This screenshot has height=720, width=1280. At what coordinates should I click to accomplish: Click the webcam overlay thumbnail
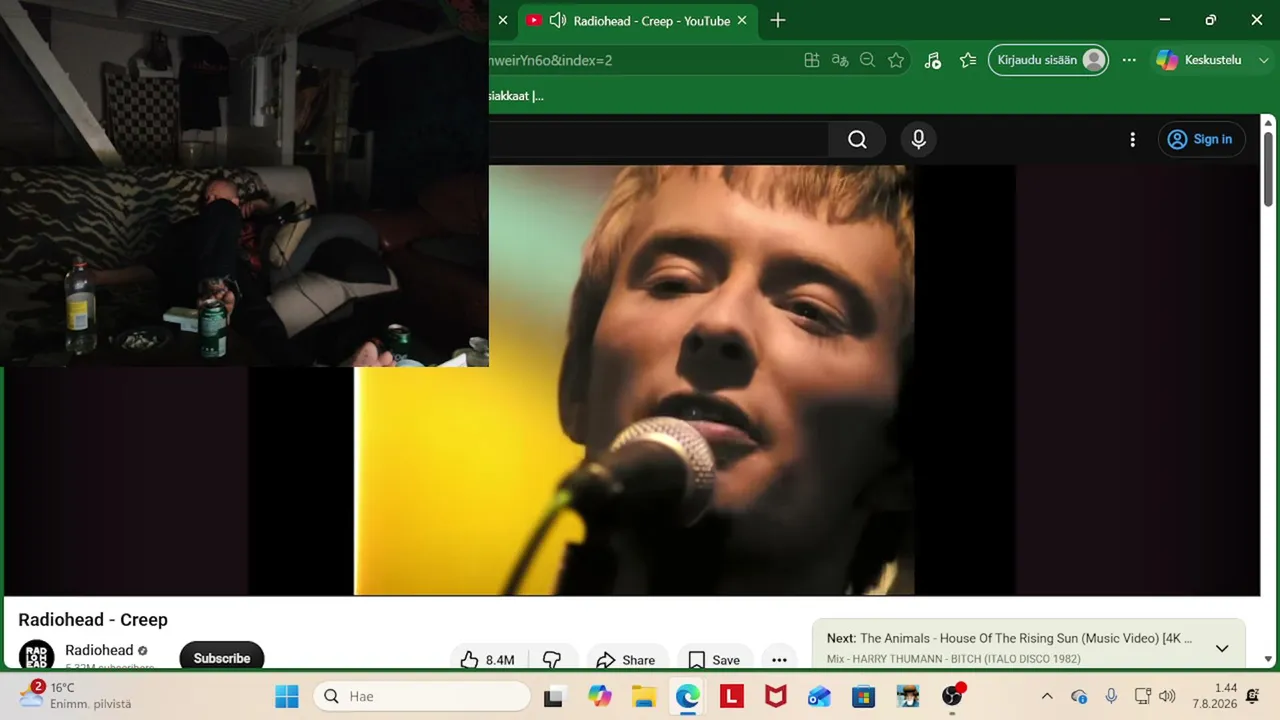tap(244, 183)
